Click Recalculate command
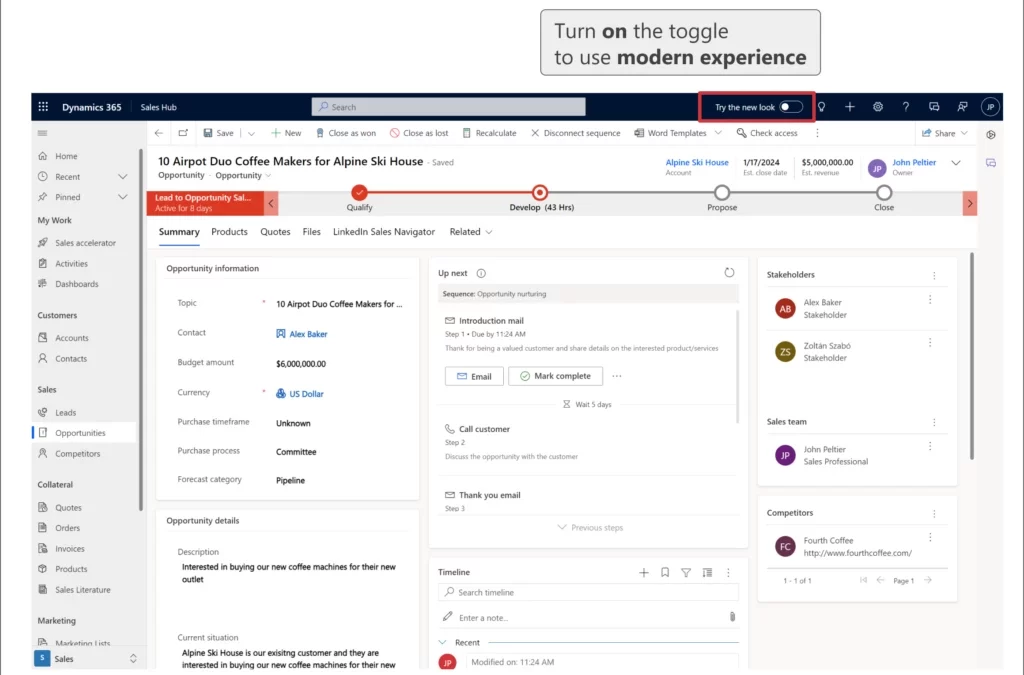Screen dimensions: 1024x675 point(489,133)
